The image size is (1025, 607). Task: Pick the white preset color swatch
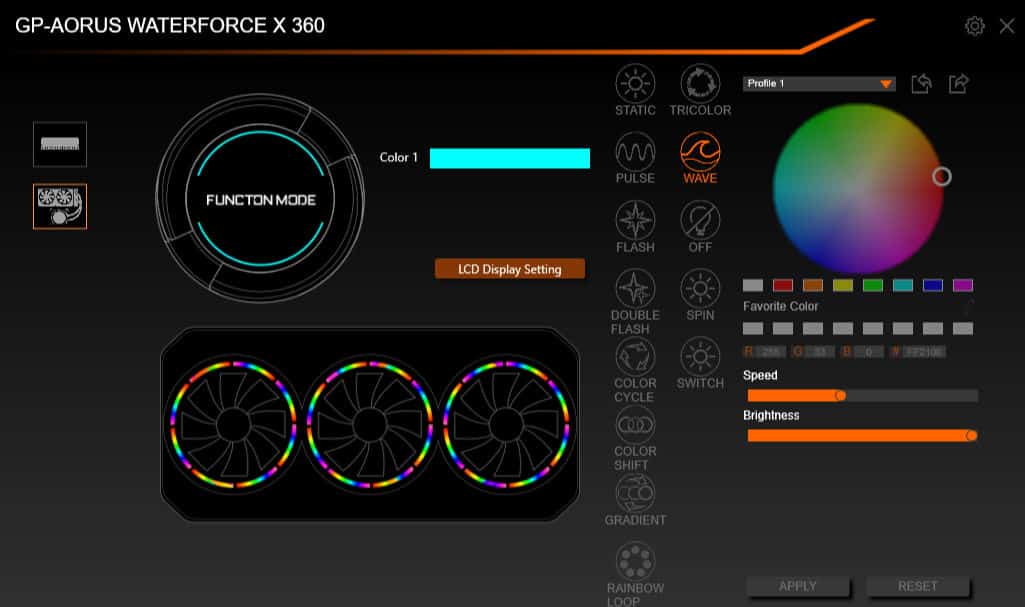click(753, 286)
